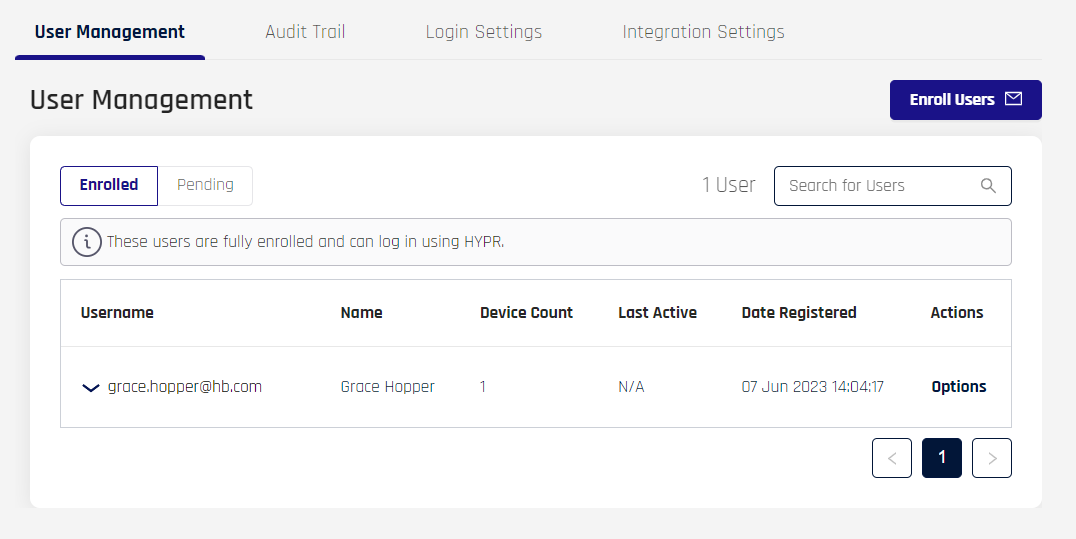Click the Enroll Users button

pos(966,100)
